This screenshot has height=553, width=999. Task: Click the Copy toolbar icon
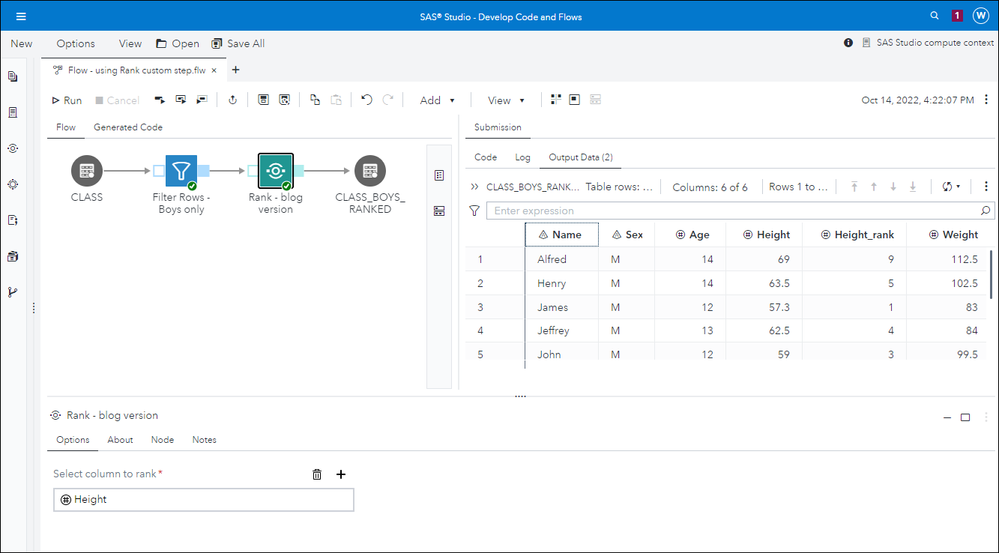pyautogui.click(x=315, y=100)
